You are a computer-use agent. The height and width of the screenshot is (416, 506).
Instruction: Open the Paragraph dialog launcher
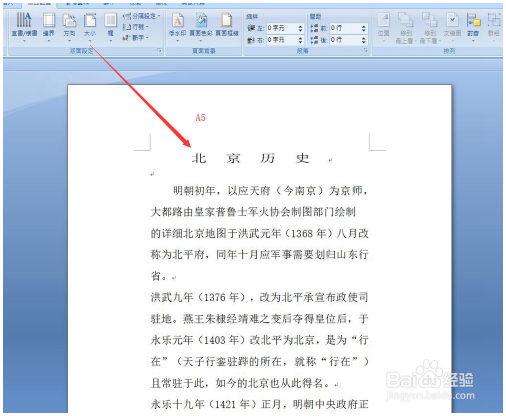coord(365,51)
